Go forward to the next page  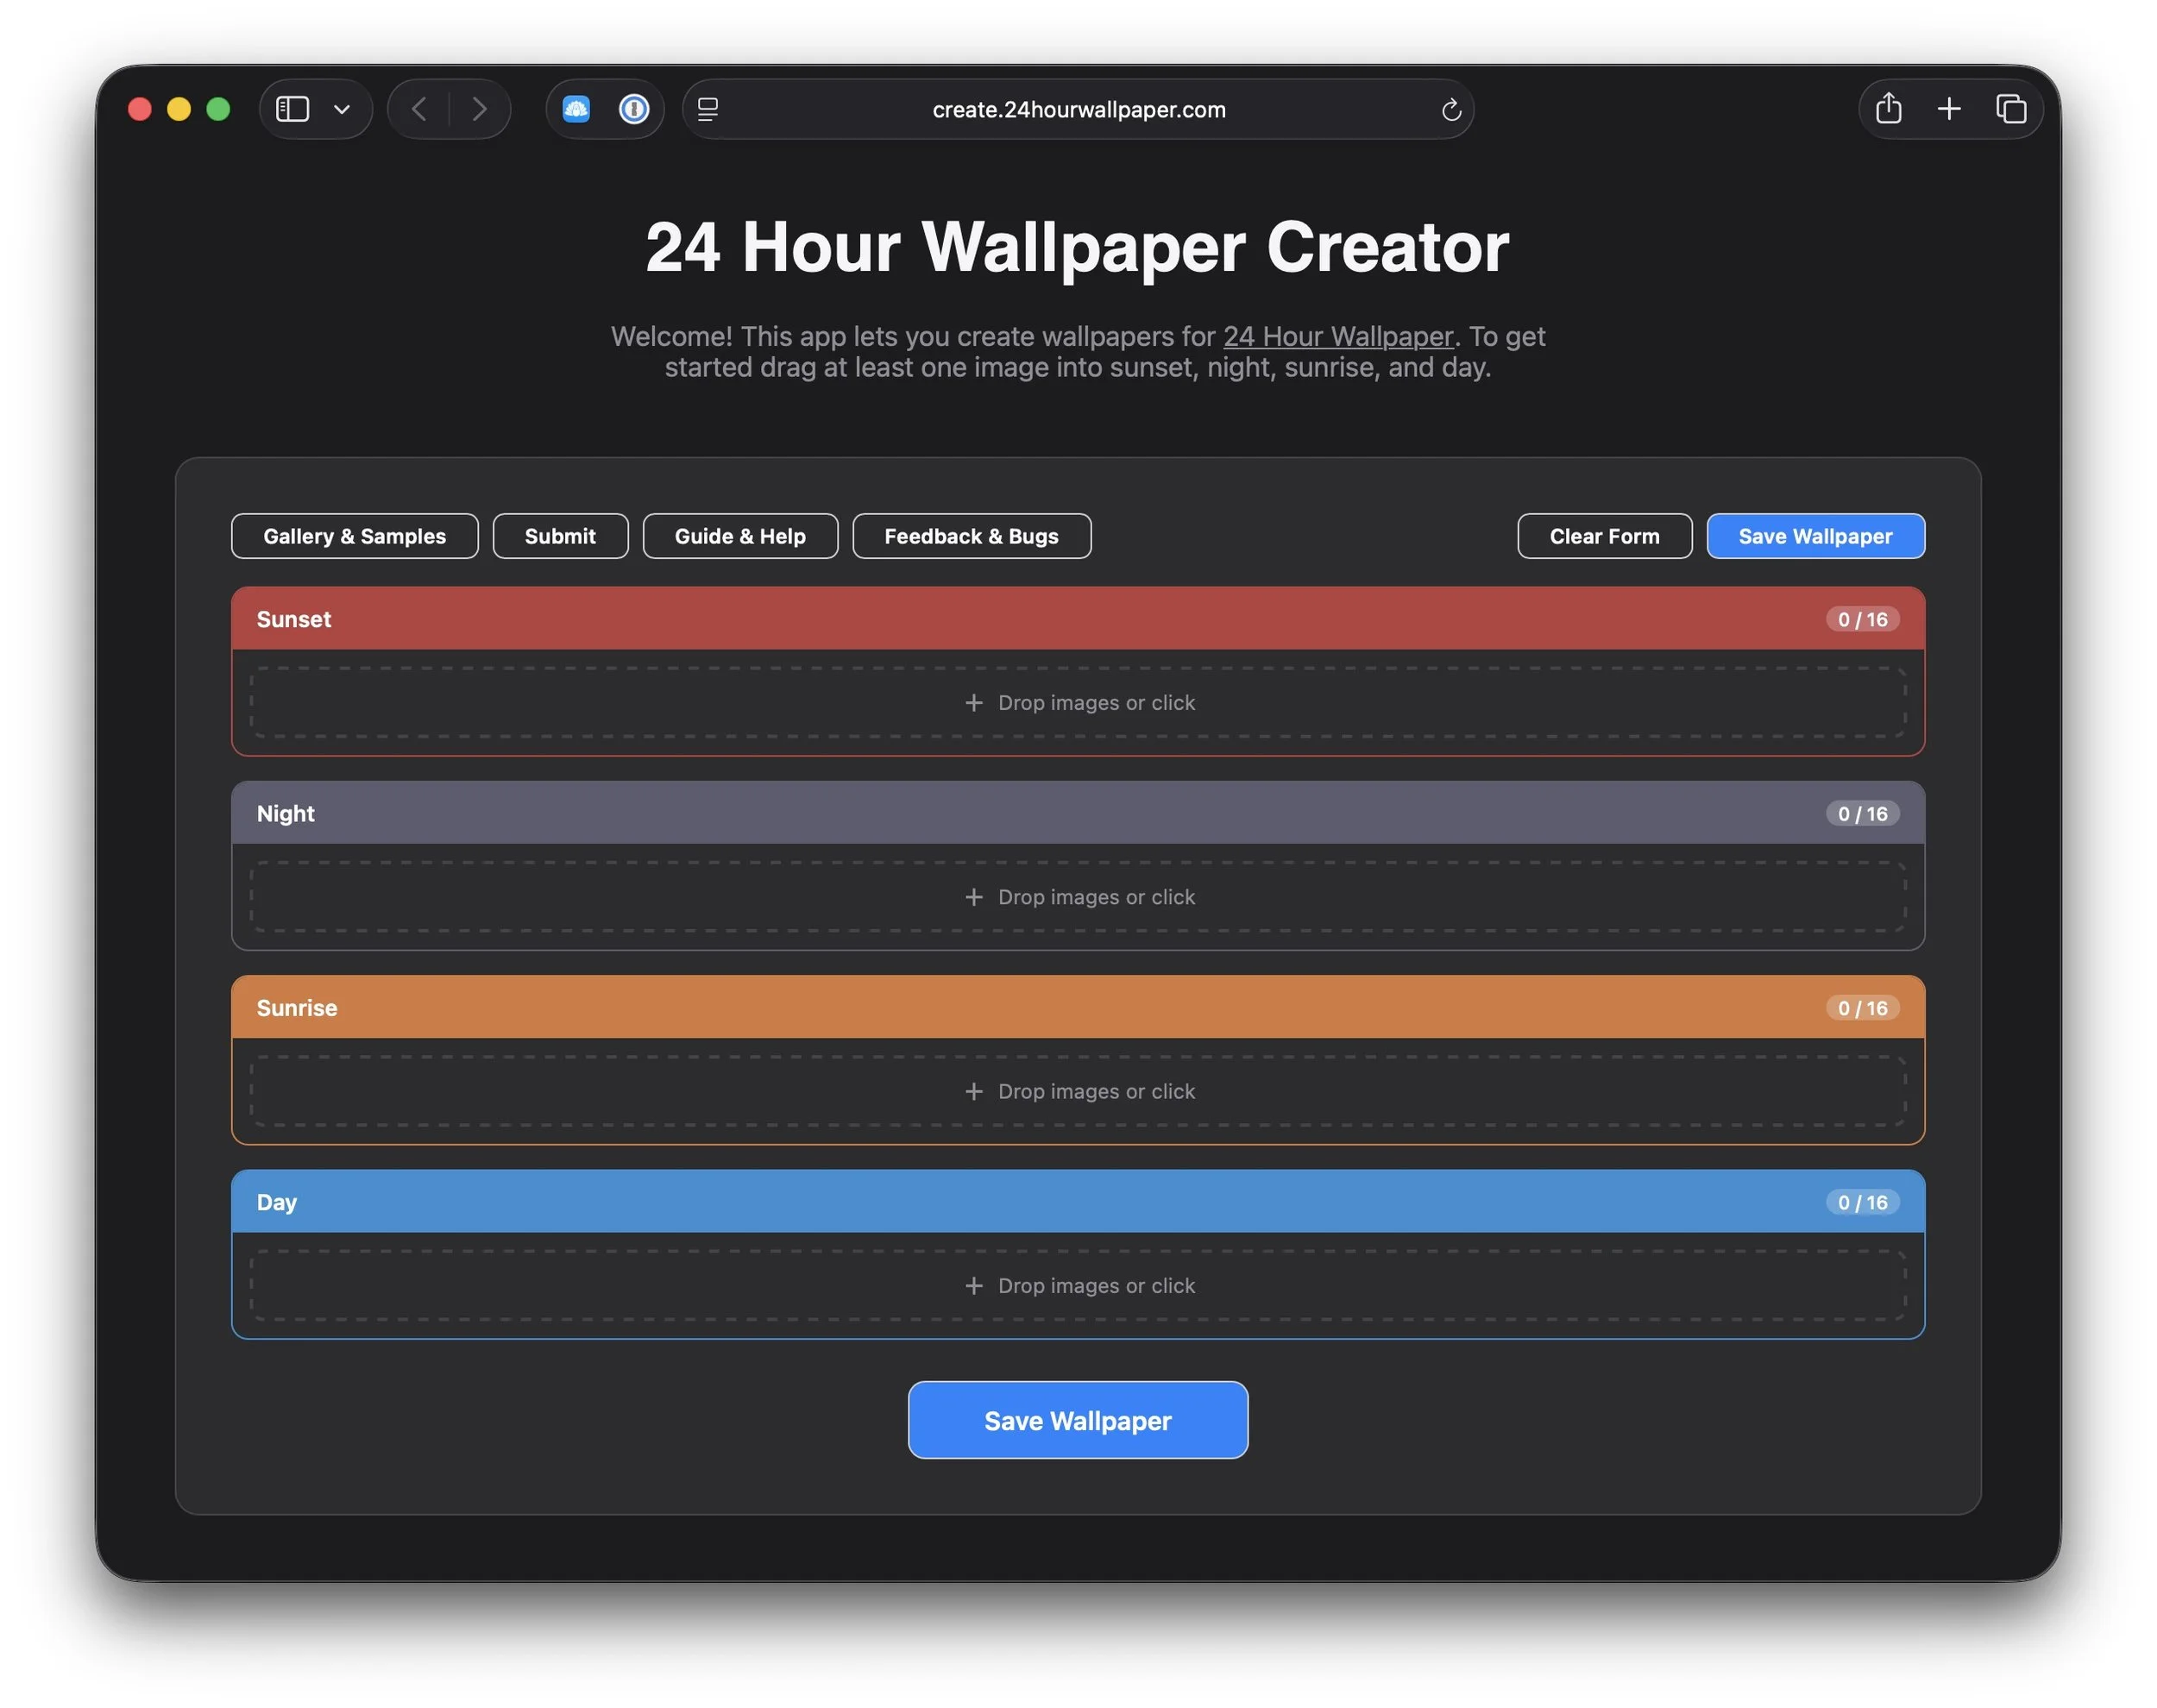point(479,109)
